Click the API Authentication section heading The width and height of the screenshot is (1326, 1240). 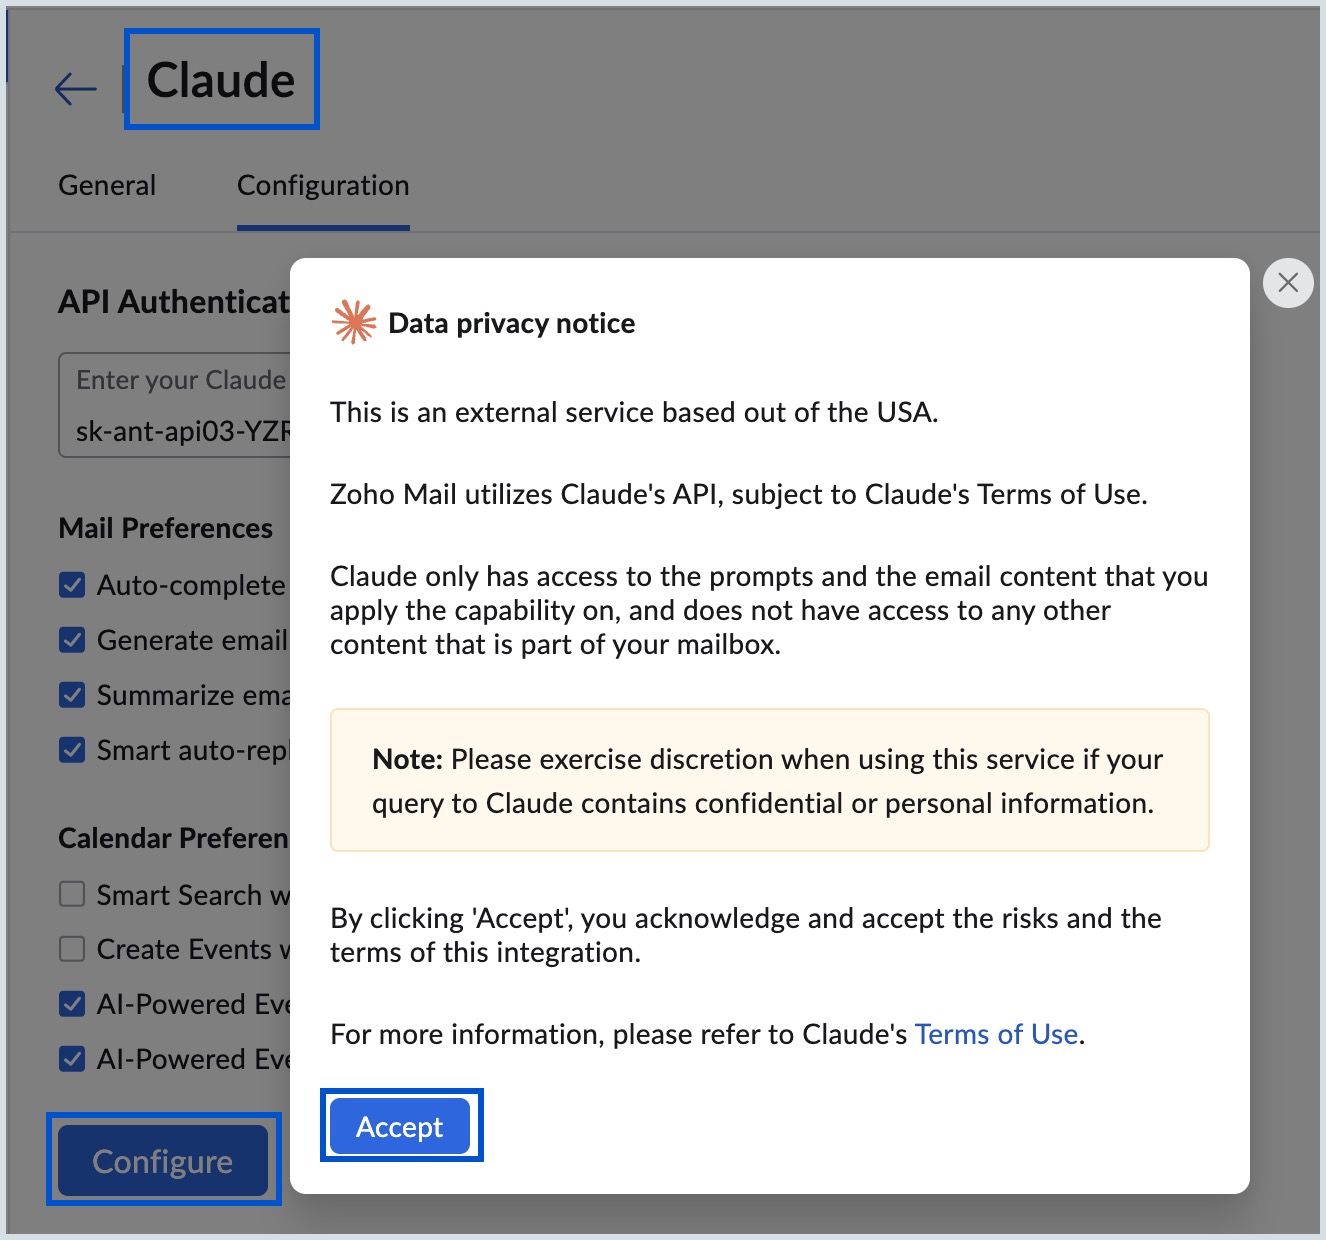175,300
